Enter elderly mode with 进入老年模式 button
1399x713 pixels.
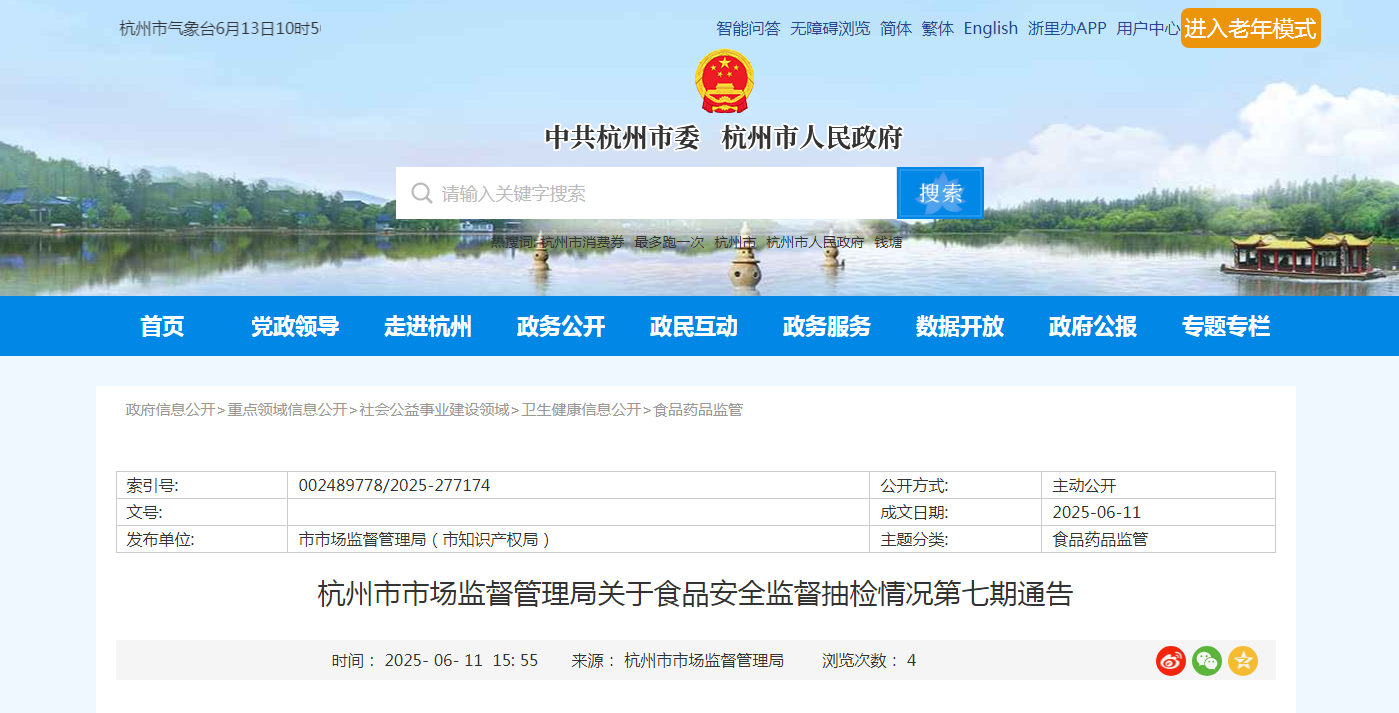pos(1250,28)
